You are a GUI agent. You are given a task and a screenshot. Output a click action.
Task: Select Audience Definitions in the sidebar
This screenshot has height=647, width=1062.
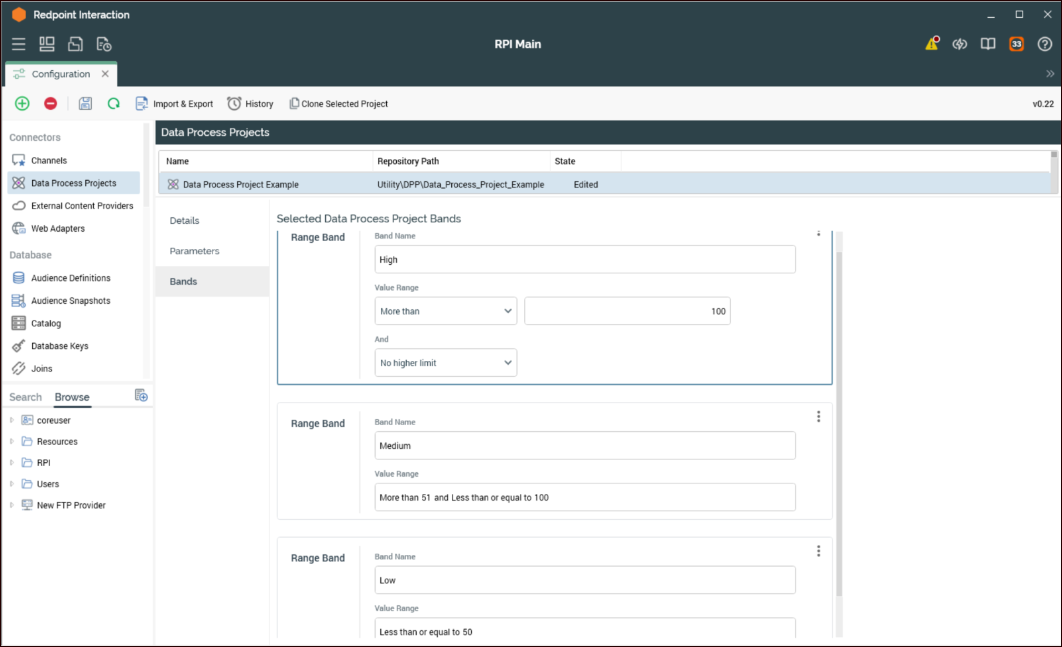point(70,278)
